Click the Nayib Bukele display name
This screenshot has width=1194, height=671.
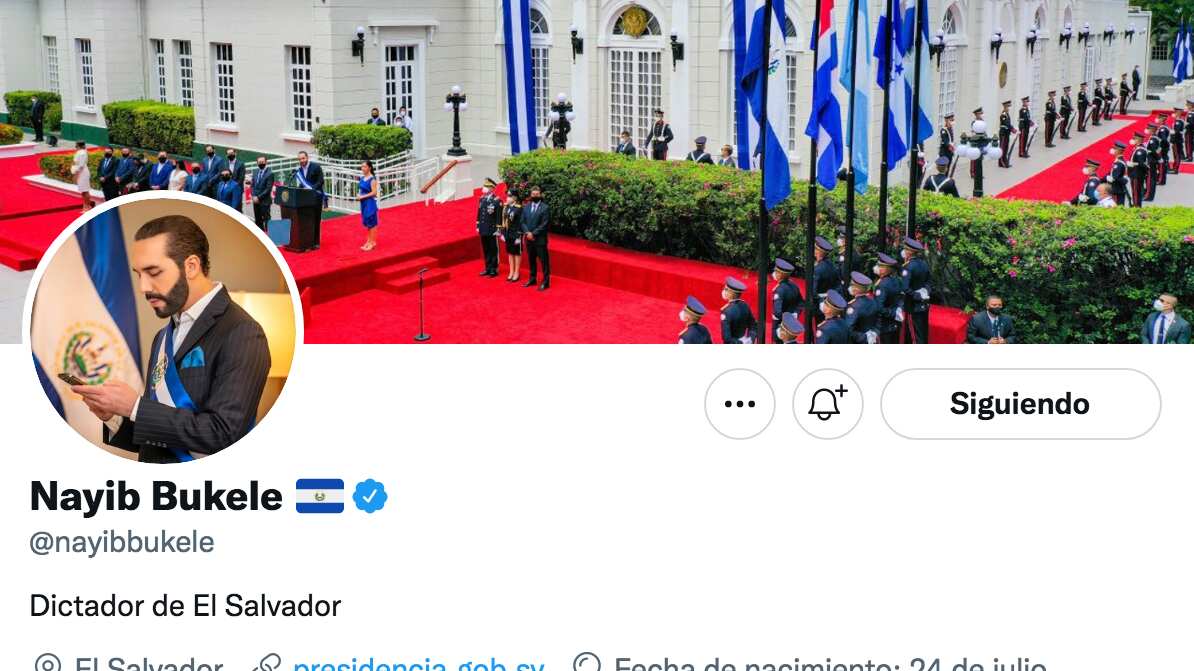point(156,497)
